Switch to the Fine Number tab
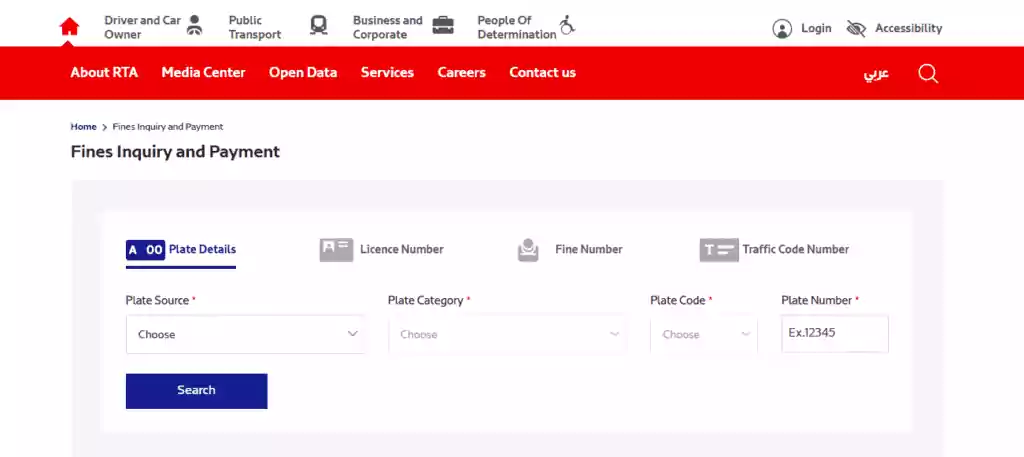The width and height of the screenshot is (1024, 457). (x=570, y=250)
